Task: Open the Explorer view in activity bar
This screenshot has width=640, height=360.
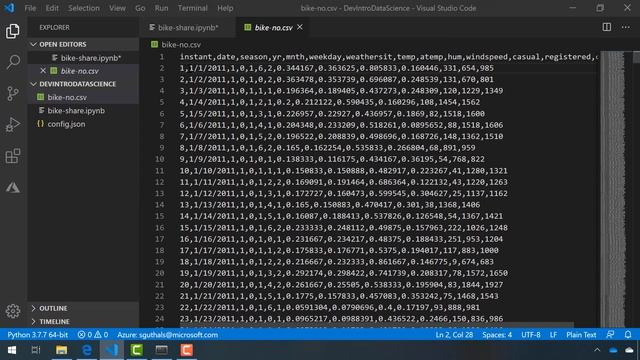Action: [x=13, y=31]
